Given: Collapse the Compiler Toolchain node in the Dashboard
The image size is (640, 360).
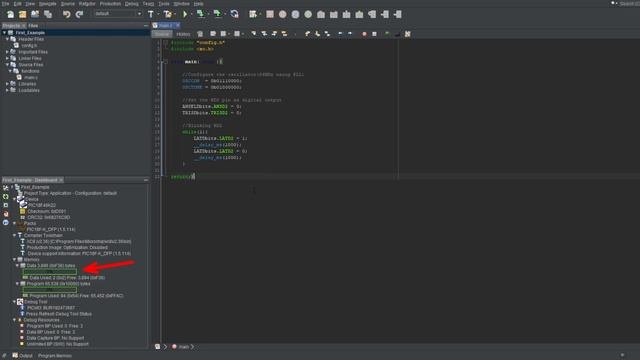Looking at the screenshot, I should (x=14, y=236).
